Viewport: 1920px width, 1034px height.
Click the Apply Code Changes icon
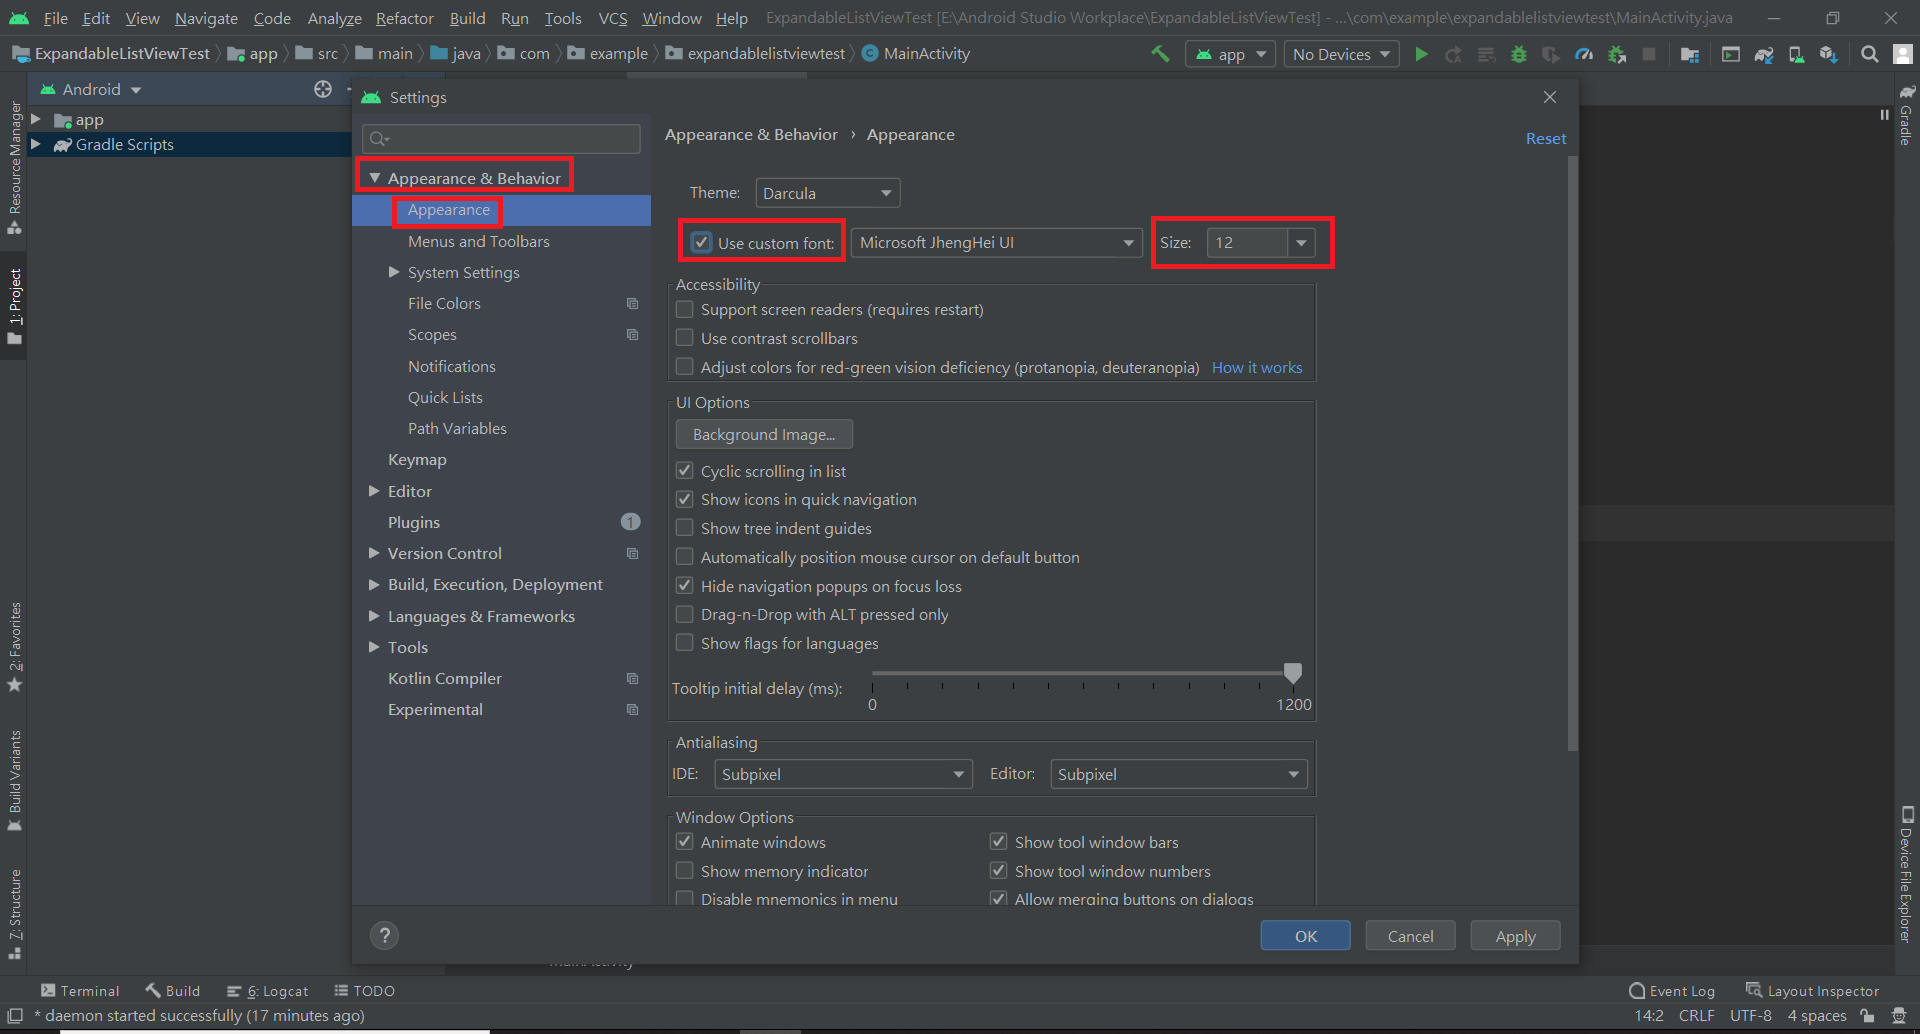click(x=1487, y=54)
